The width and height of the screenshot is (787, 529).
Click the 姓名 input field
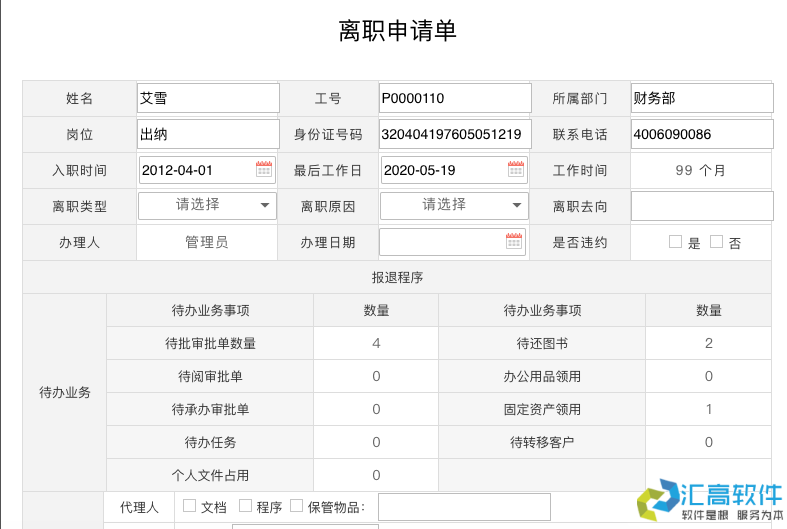[x=208, y=98]
